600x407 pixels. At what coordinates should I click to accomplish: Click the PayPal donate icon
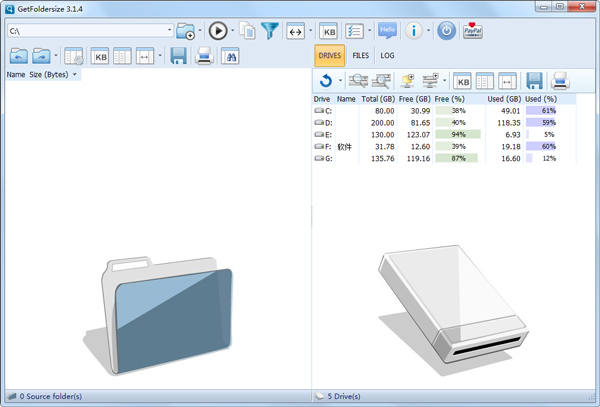tap(473, 30)
